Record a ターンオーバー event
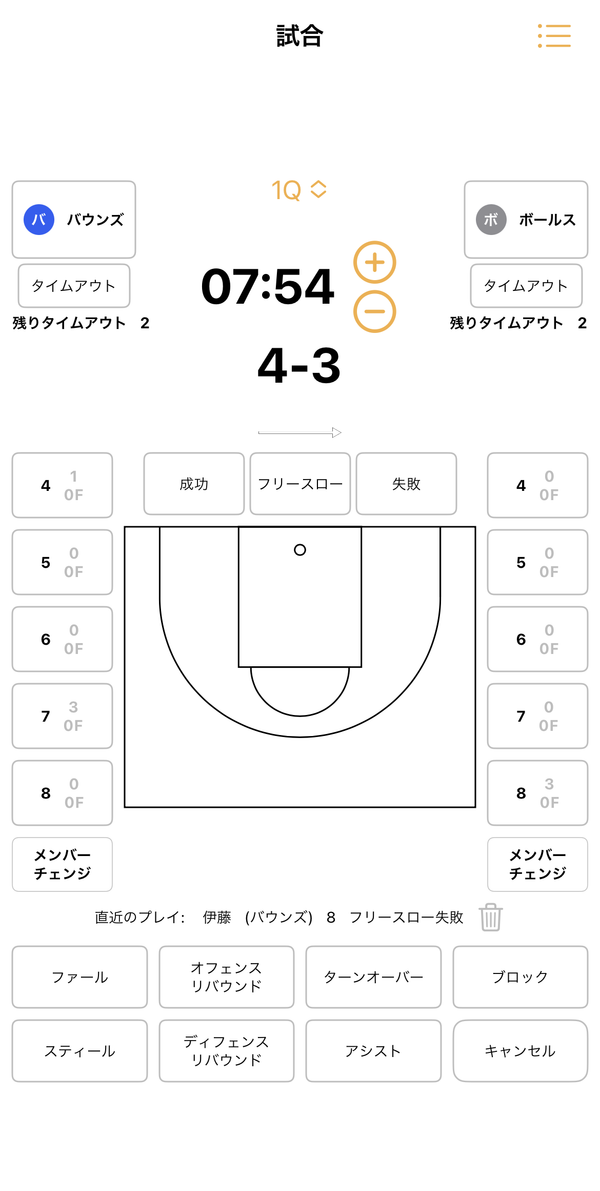This screenshot has height=1191, width=600. (x=374, y=977)
